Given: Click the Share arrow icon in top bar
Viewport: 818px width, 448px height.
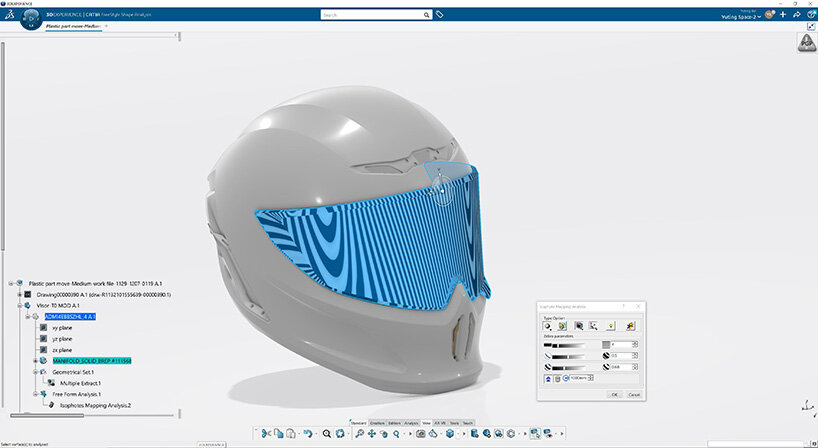Looking at the screenshot, I should click(x=795, y=15).
